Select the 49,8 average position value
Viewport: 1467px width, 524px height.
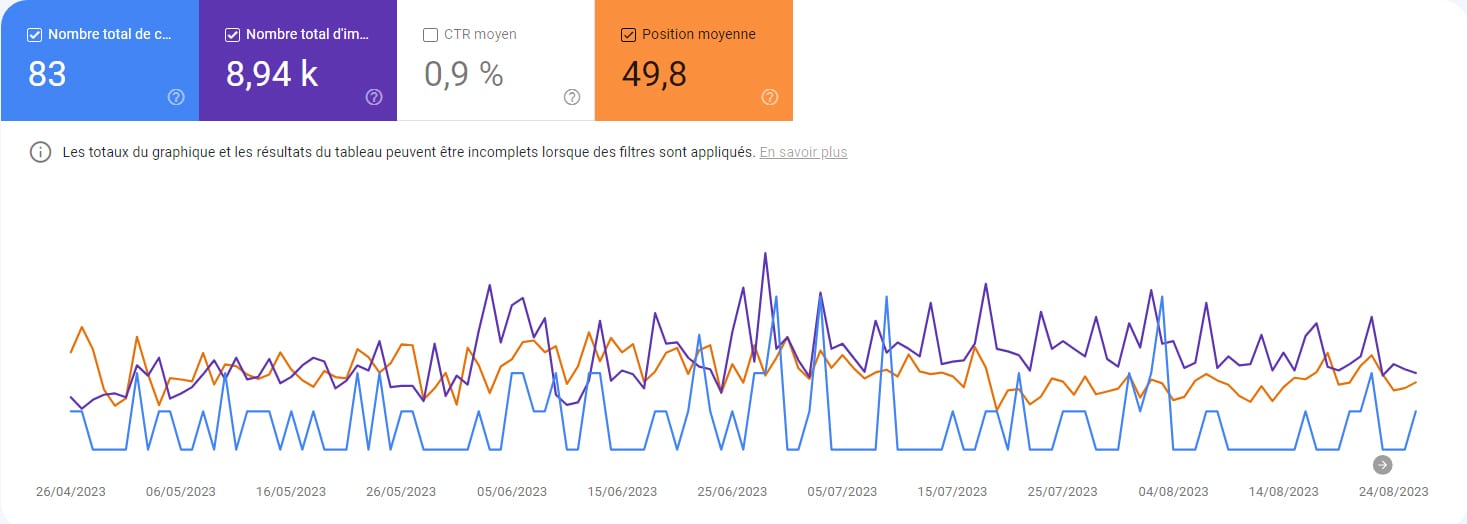[654, 74]
